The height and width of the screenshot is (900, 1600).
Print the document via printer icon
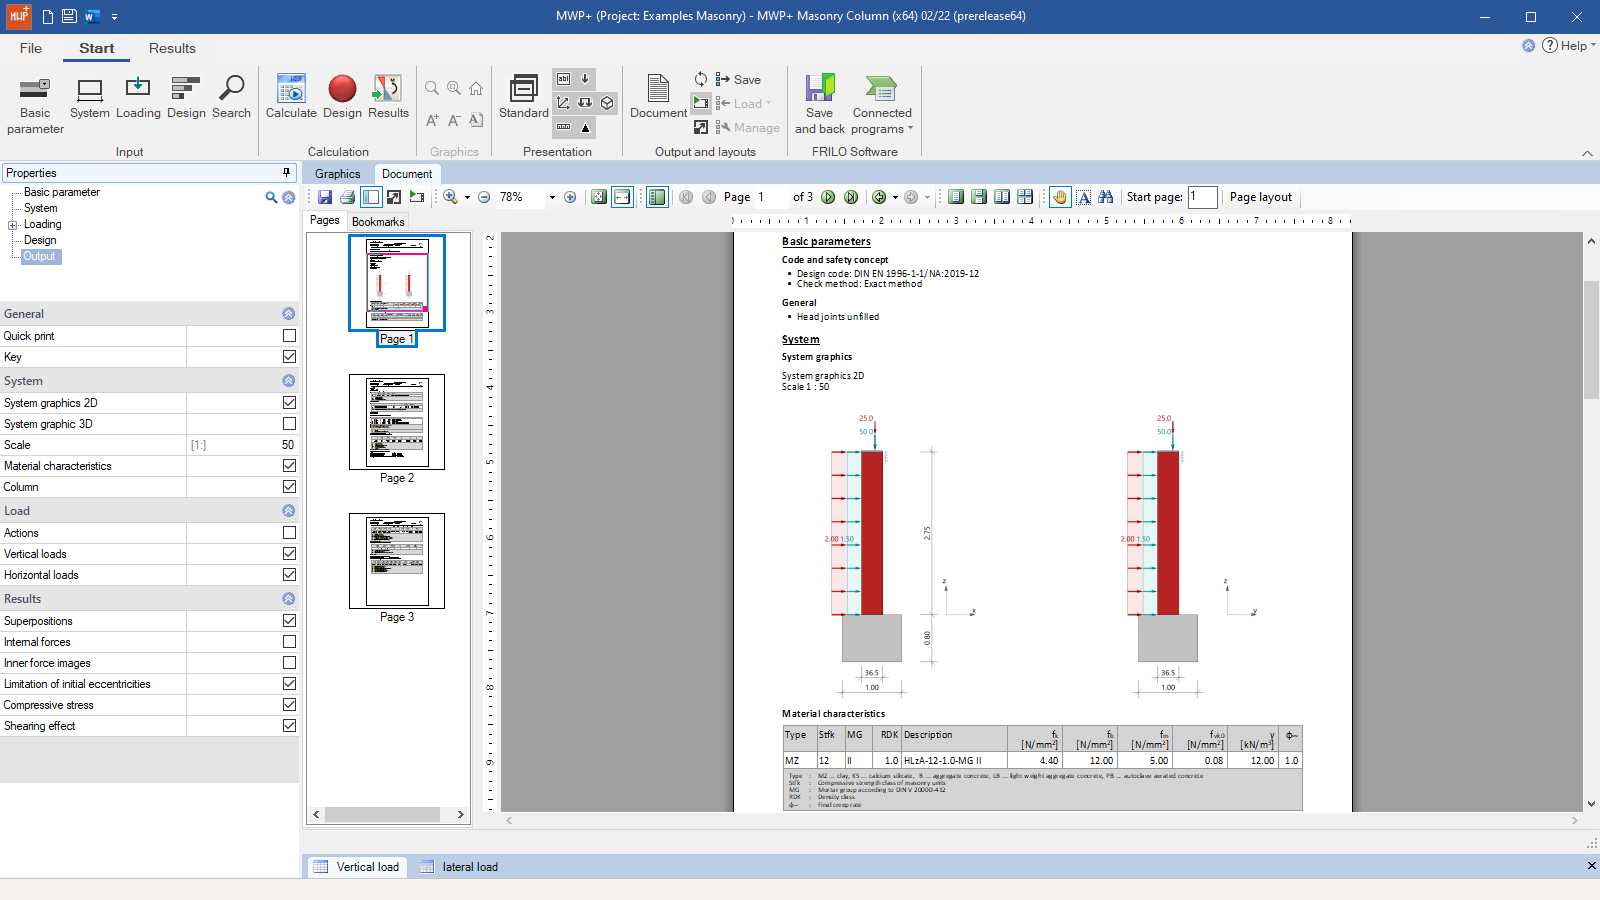point(347,197)
